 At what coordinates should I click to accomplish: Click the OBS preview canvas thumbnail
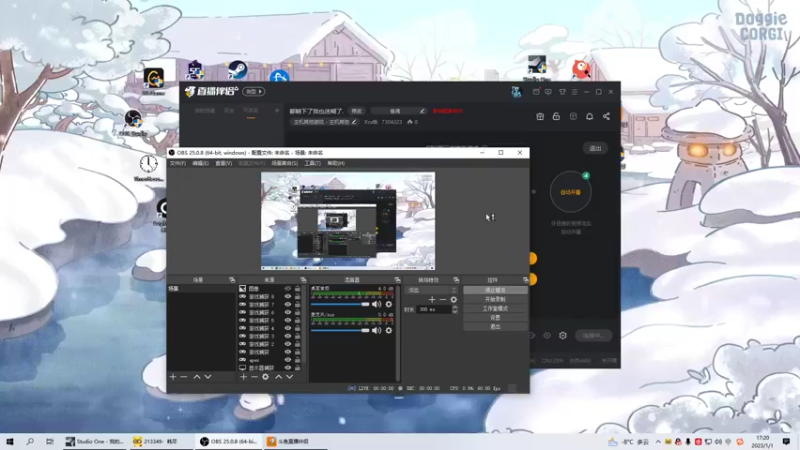click(348, 221)
